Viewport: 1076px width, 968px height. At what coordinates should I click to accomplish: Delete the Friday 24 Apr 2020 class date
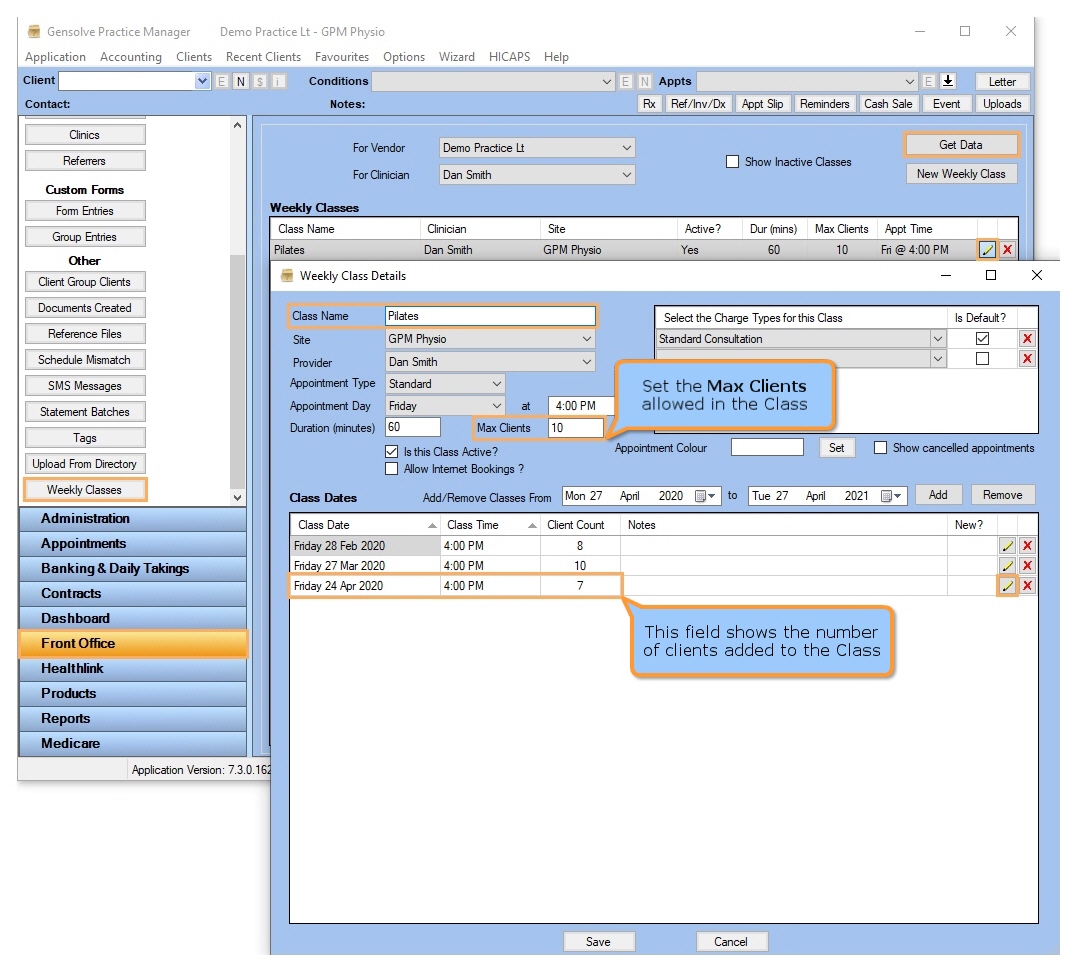point(1027,586)
